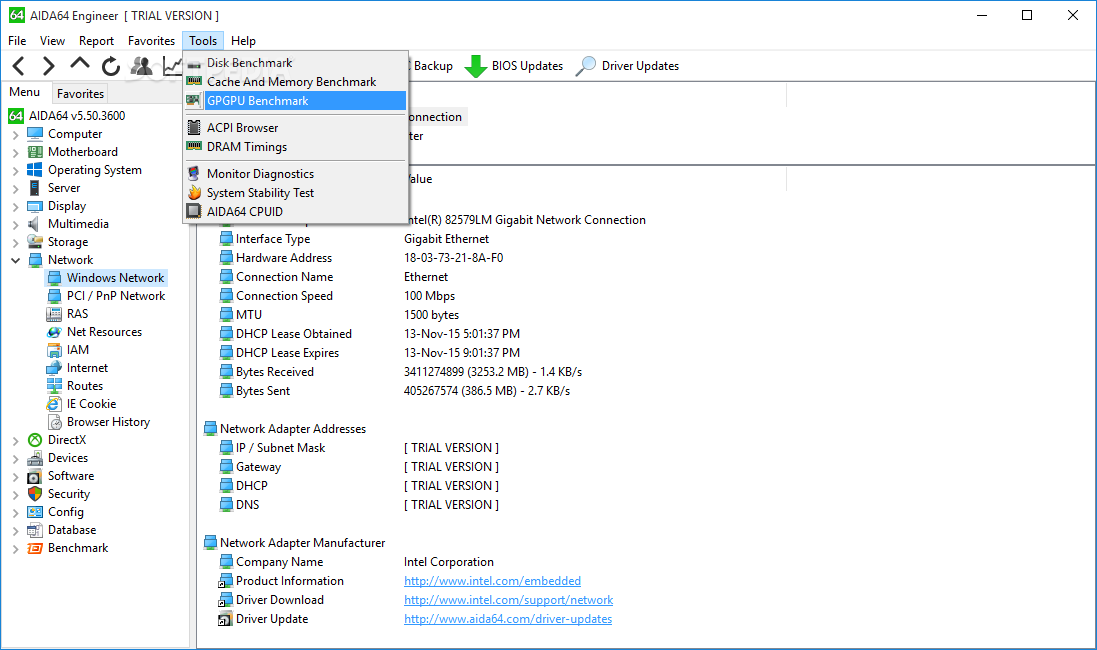Expand the Benchmark tree node
The image size is (1097, 650).
click(15, 549)
